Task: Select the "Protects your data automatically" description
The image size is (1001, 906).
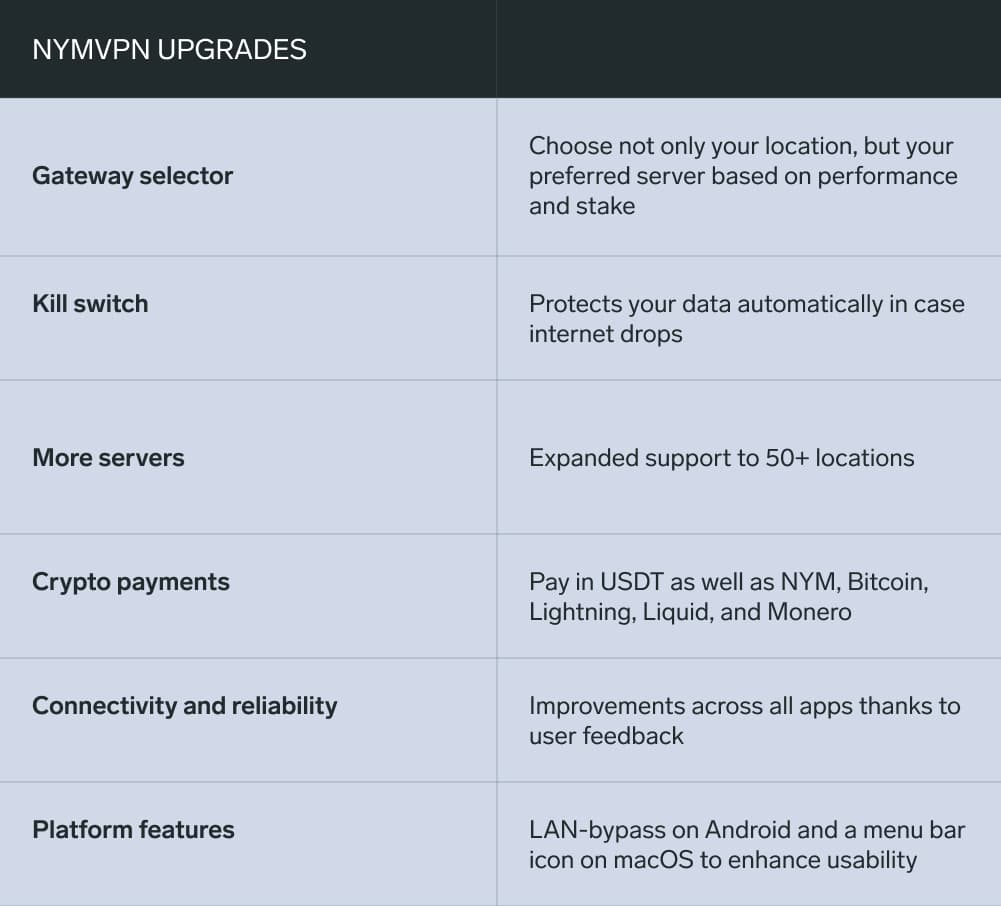Action: (x=746, y=318)
